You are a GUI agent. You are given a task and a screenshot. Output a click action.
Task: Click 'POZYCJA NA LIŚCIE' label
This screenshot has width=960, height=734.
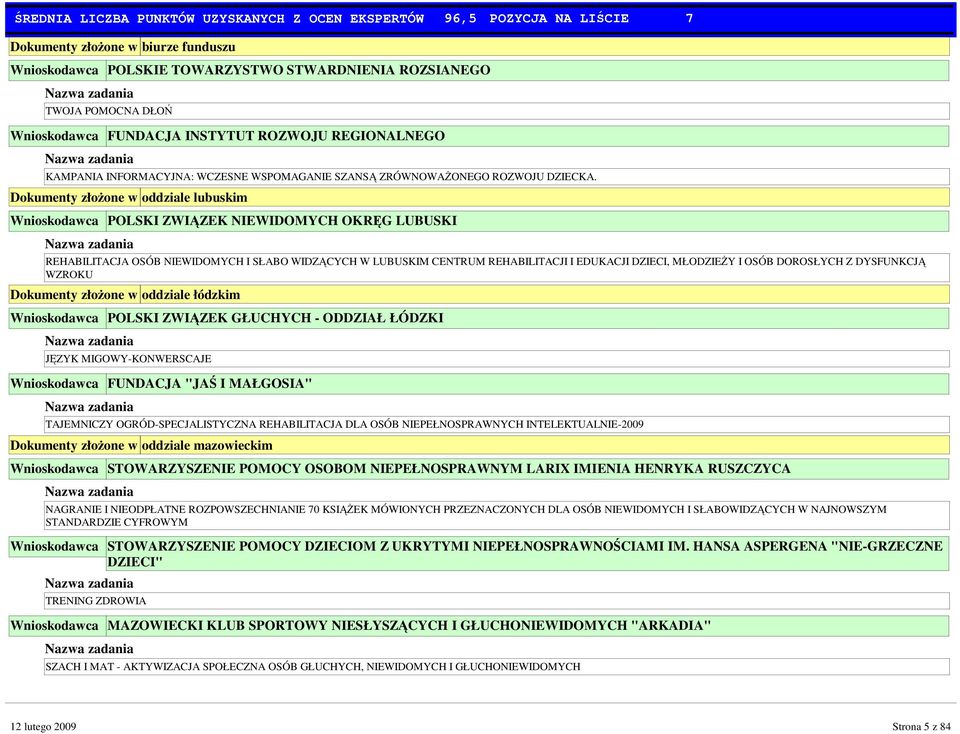(559, 18)
